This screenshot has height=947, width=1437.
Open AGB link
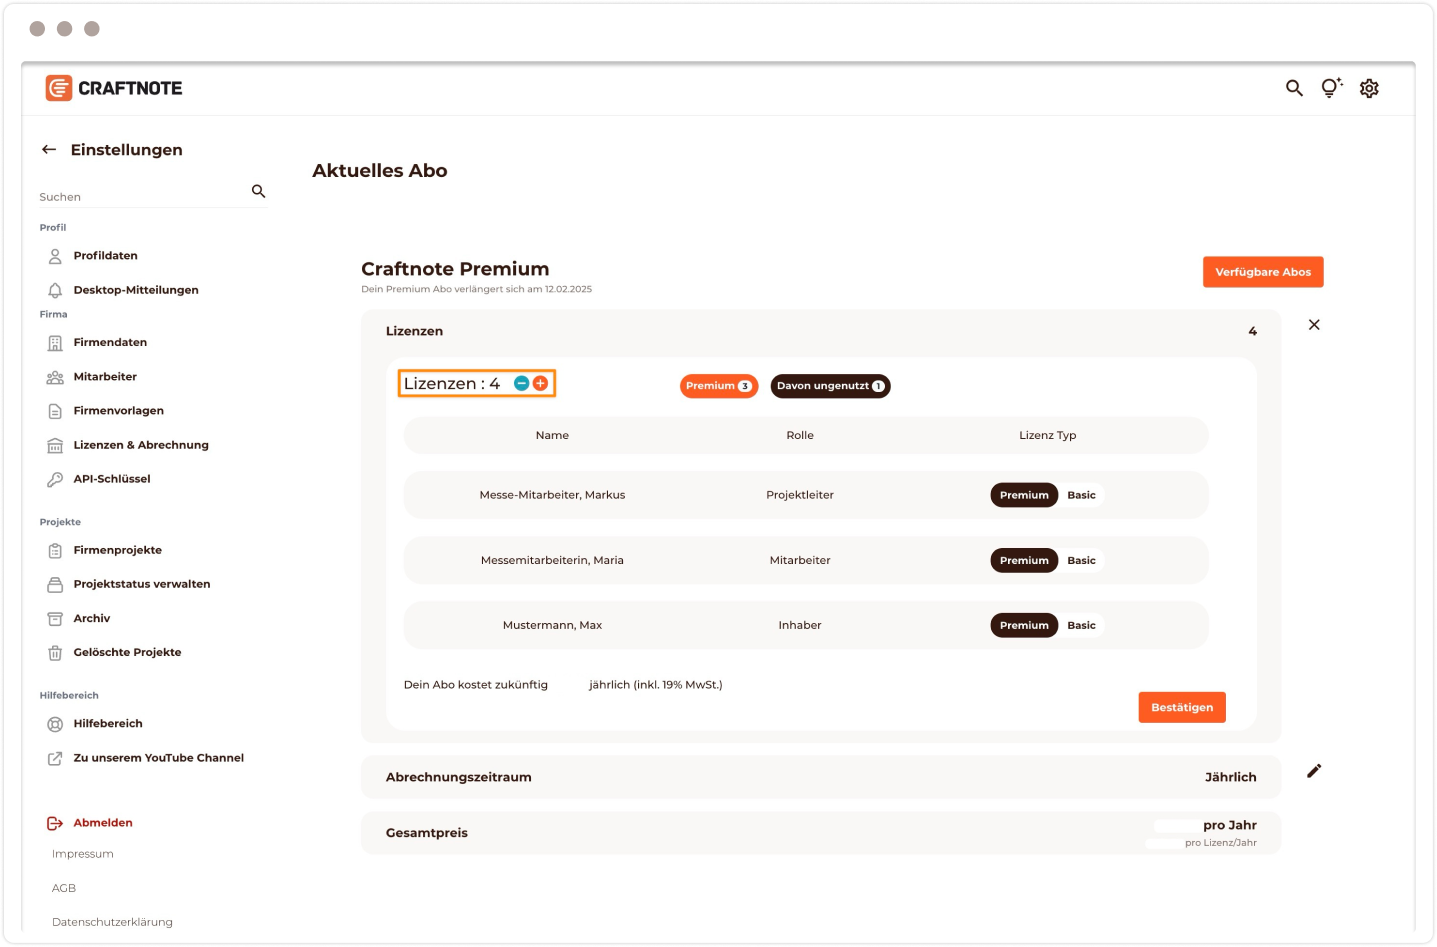pyautogui.click(x=64, y=888)
